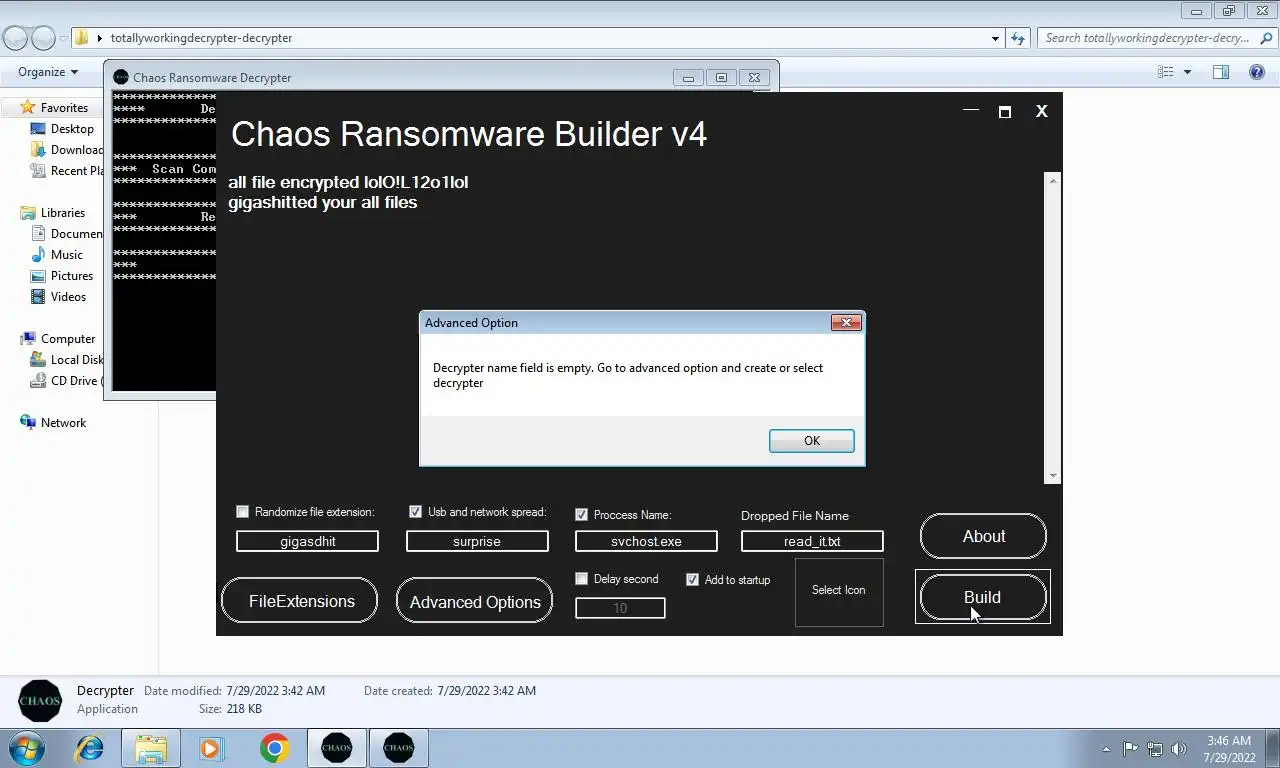1280x768 pixels.
Task: Toggle the Randomize file extension checkbox
Action: pyautogui.click(x=242, y=511)
